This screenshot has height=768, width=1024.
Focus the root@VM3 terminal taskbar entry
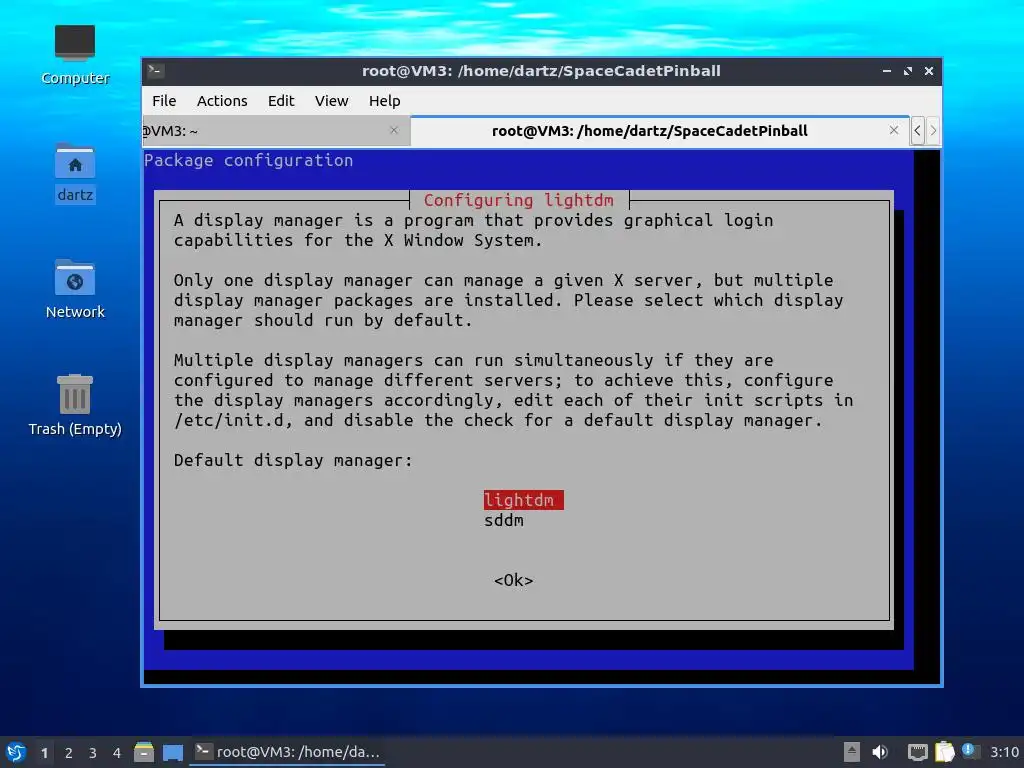point(287,752)
